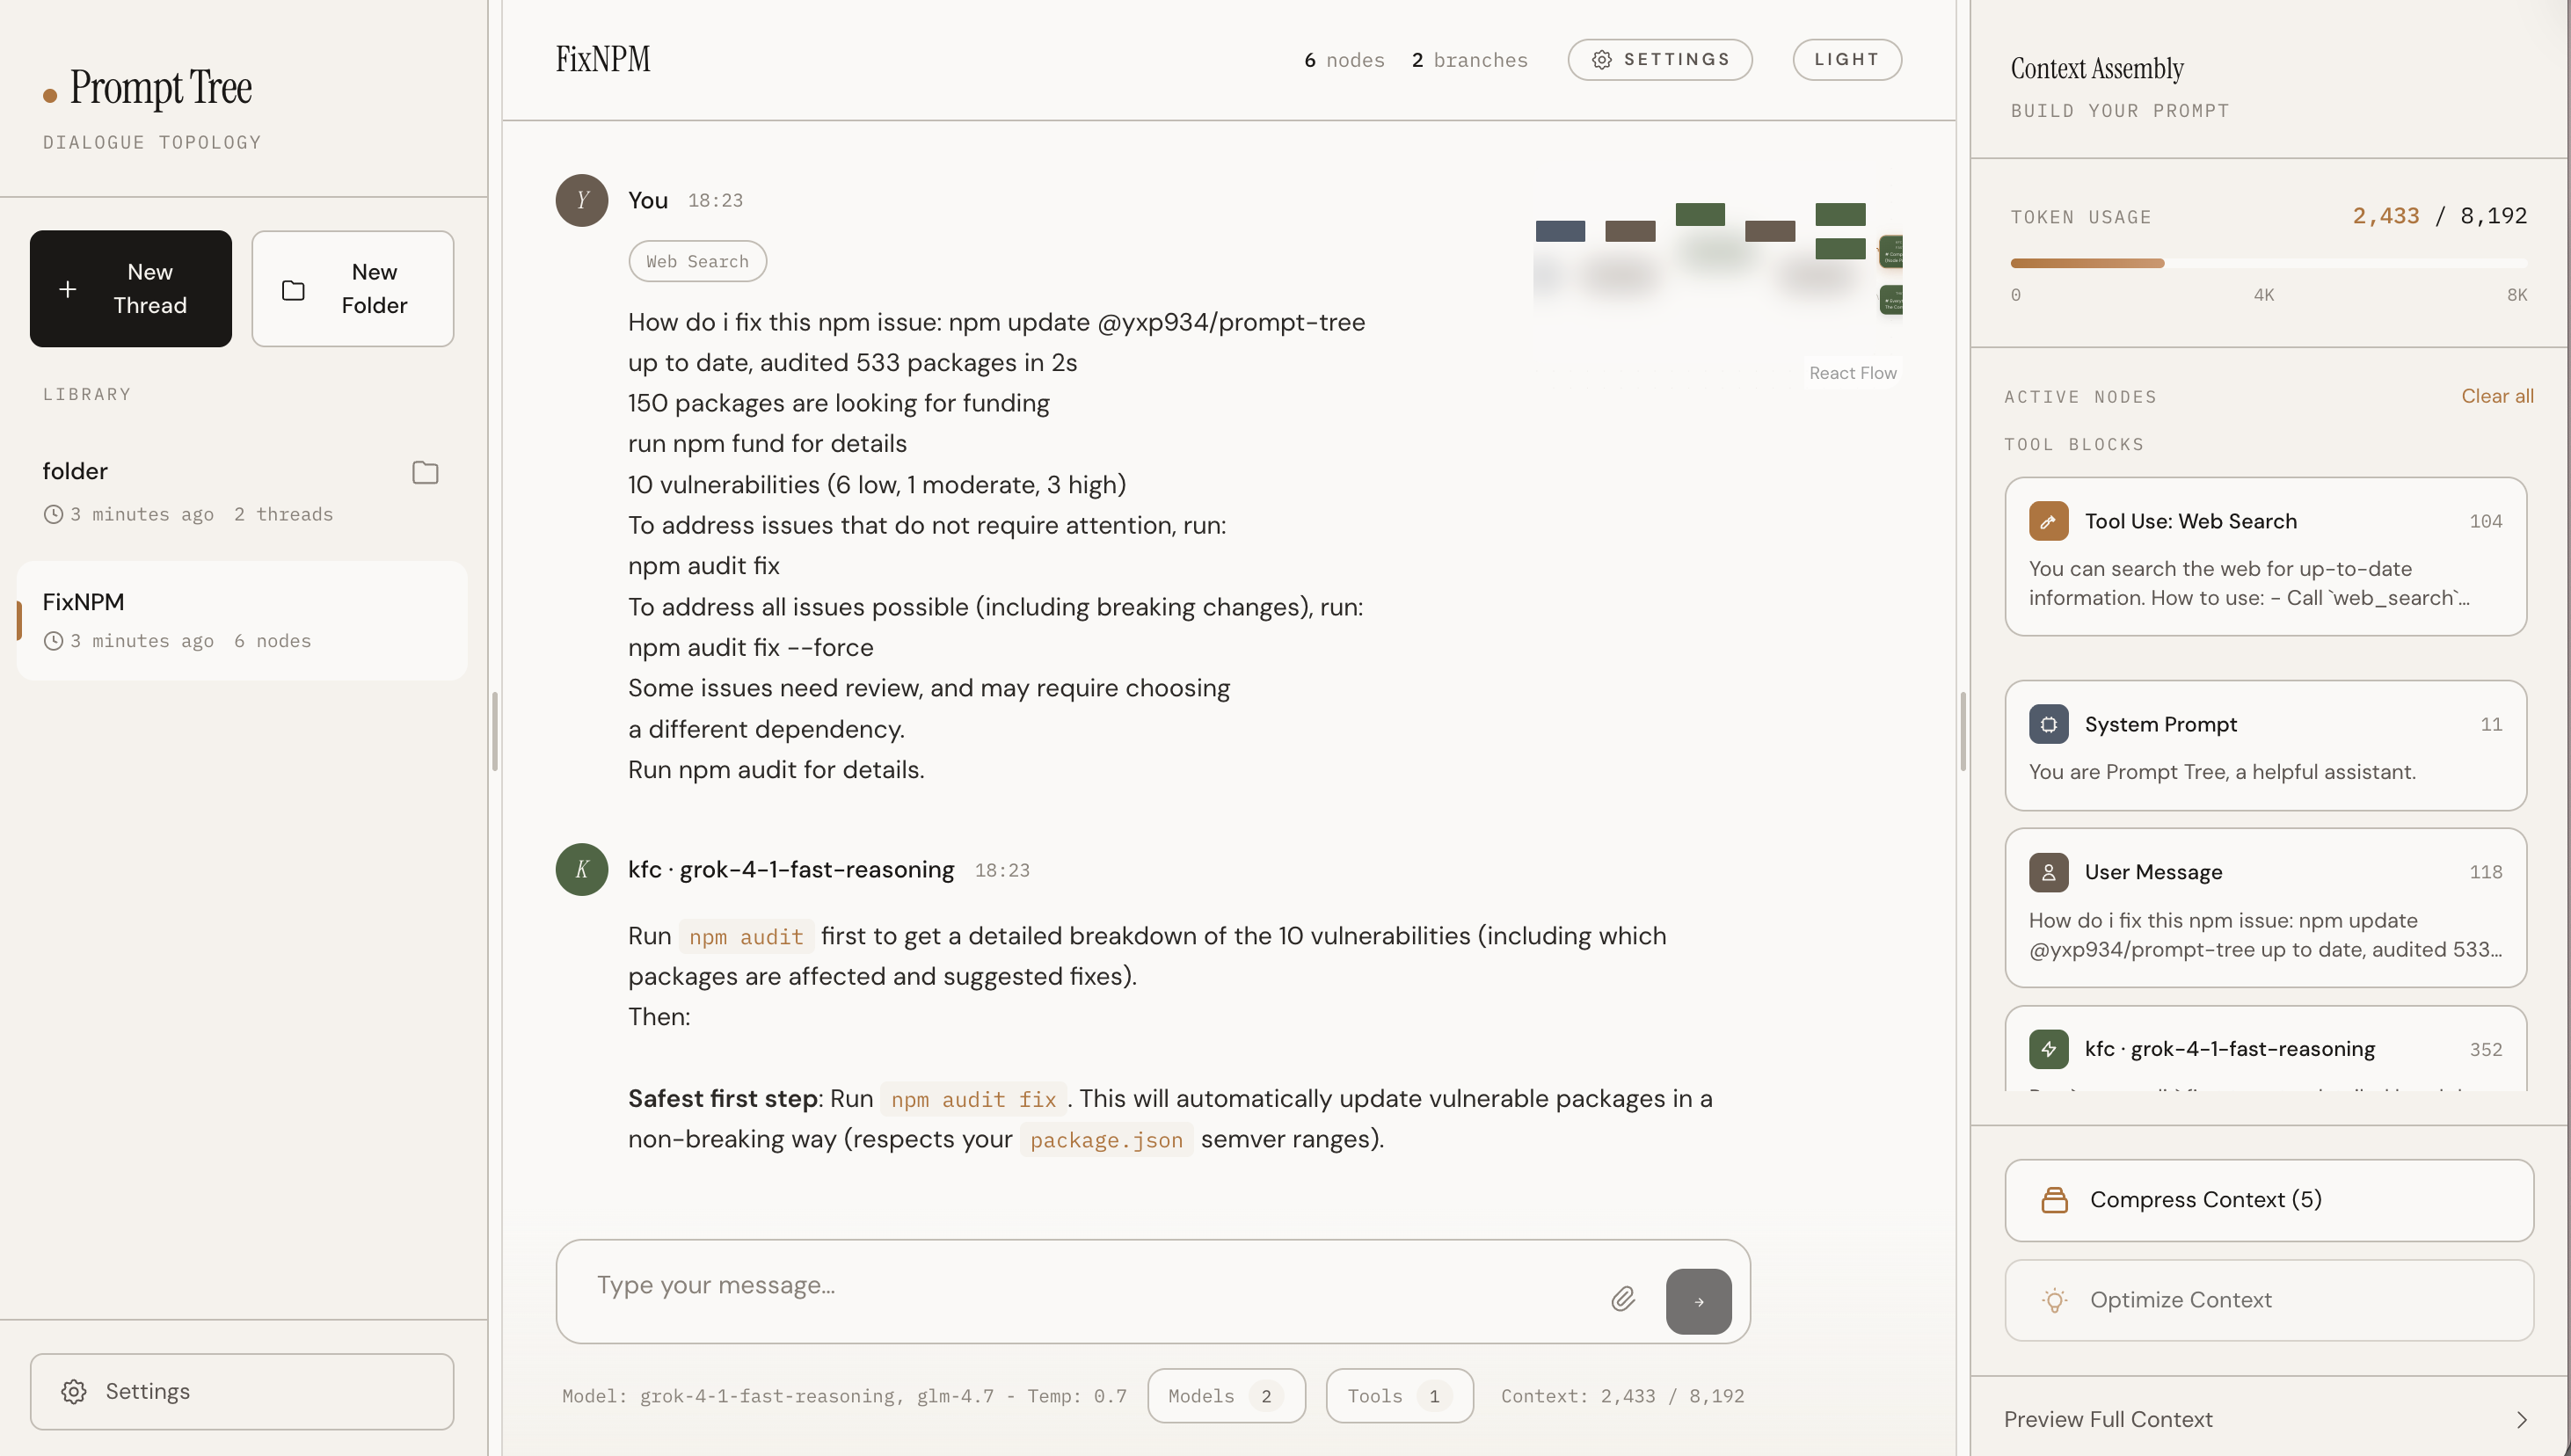Click the gear icon in SETTINGS pill

point(1601,60)
